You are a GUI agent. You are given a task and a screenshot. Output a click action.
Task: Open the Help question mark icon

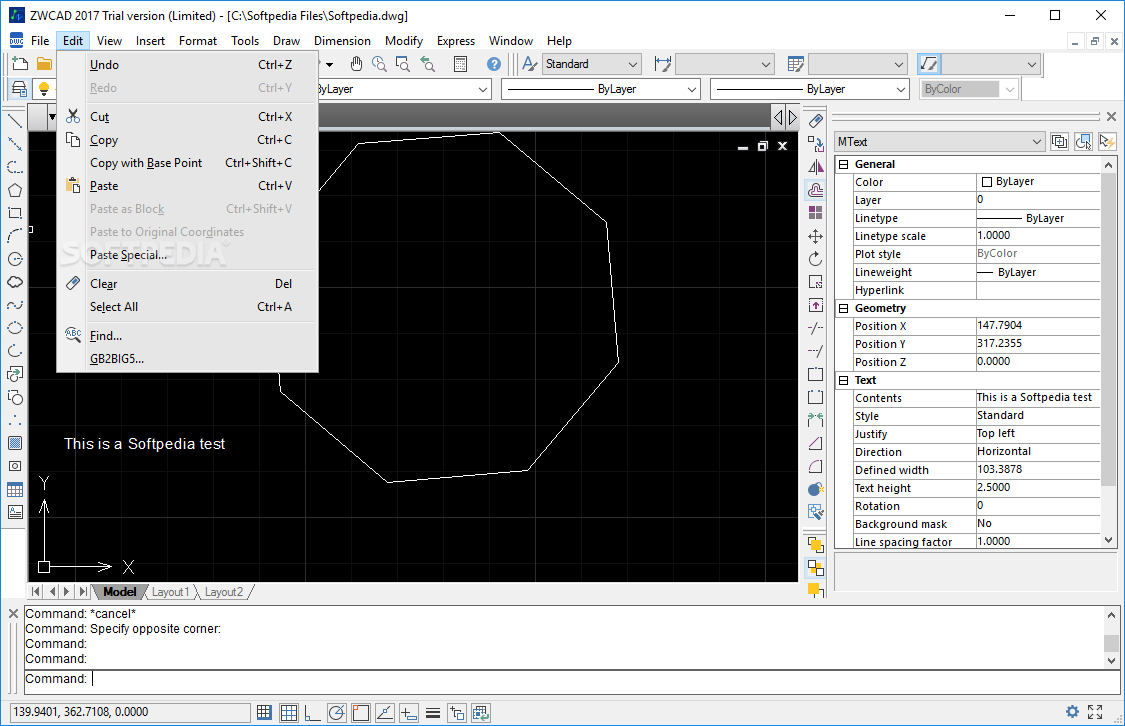[x=494, y=64]
